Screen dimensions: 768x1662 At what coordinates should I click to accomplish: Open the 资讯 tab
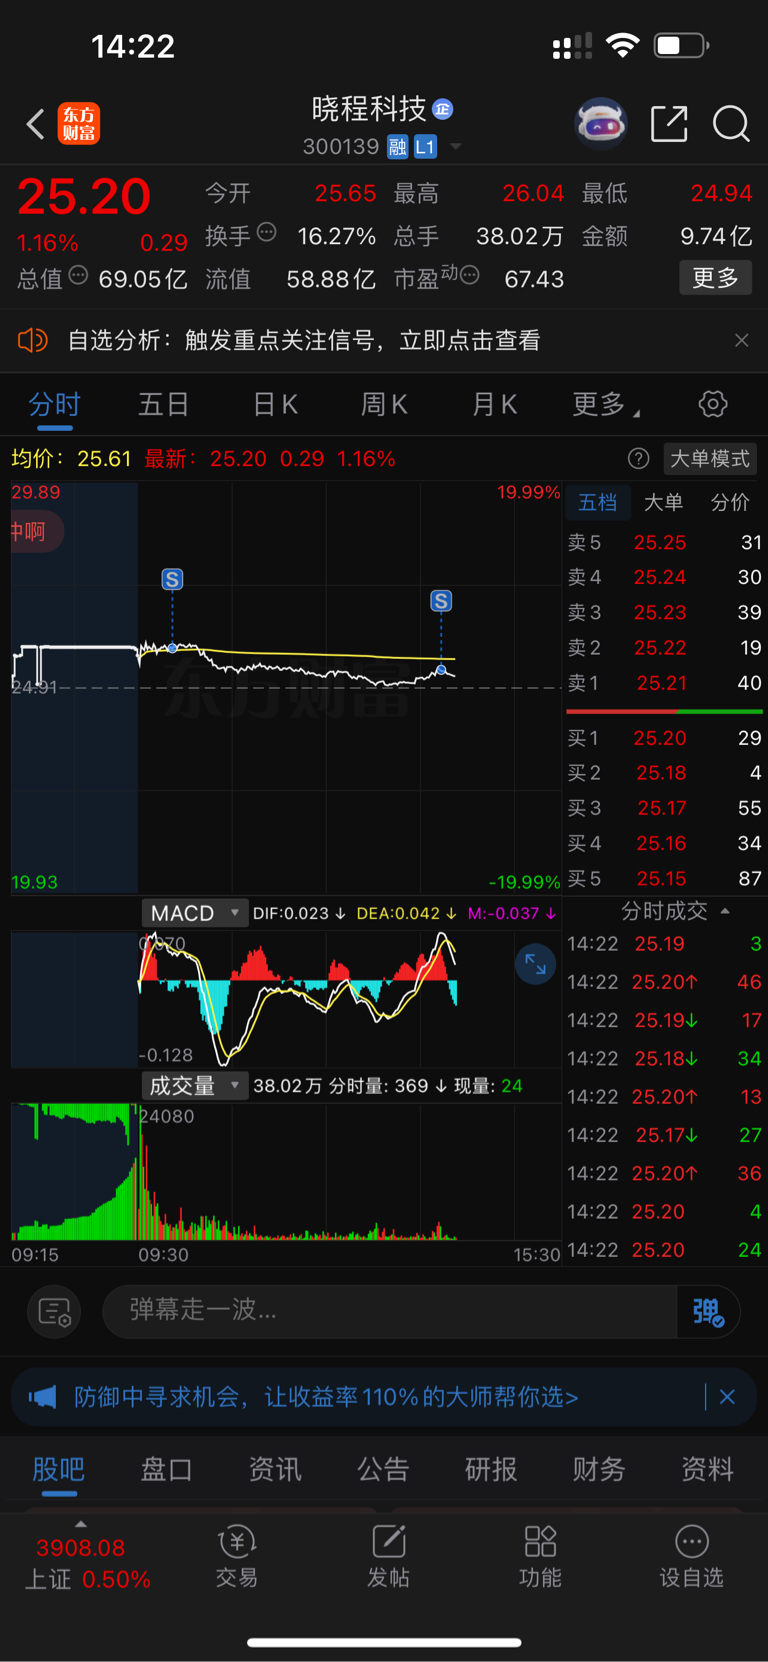click(x=275, y=1469)
